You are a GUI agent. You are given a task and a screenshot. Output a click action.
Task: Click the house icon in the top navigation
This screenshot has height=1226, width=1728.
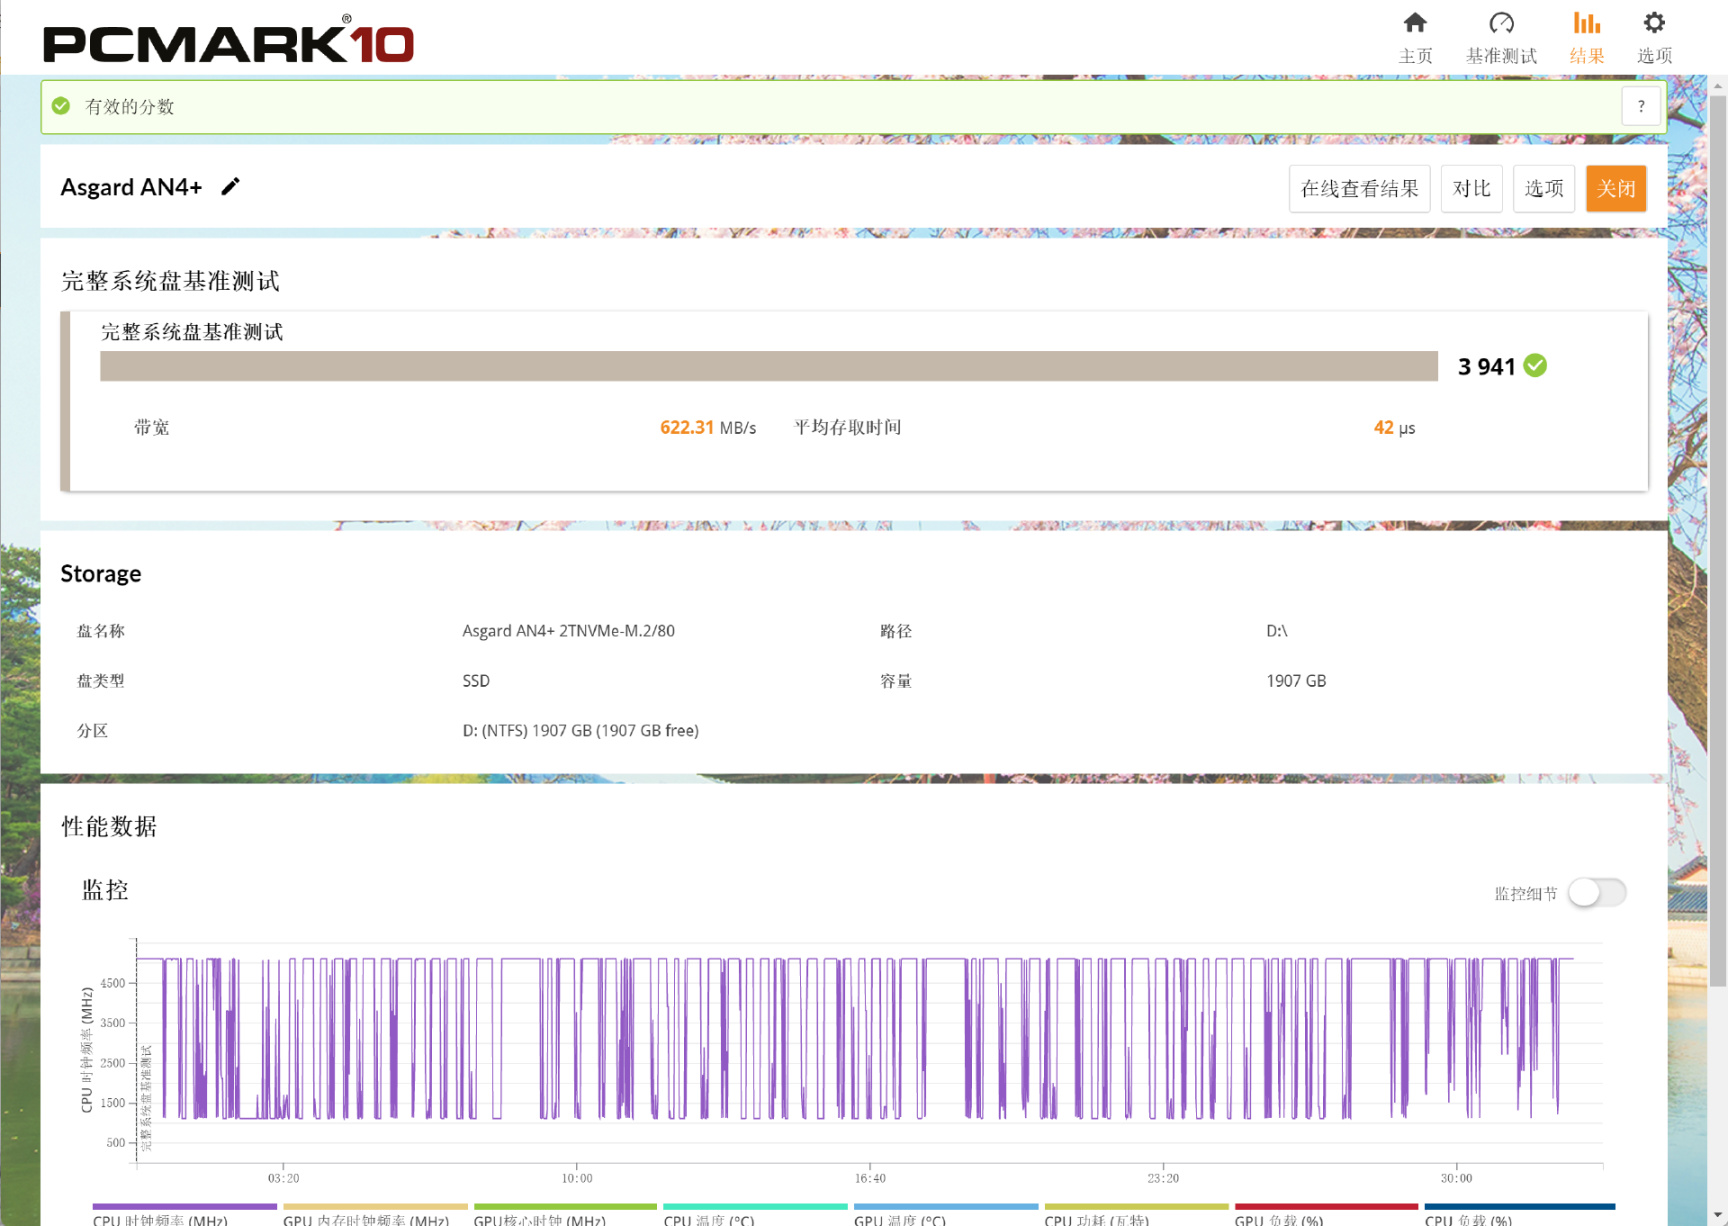tap(1415, 23)
